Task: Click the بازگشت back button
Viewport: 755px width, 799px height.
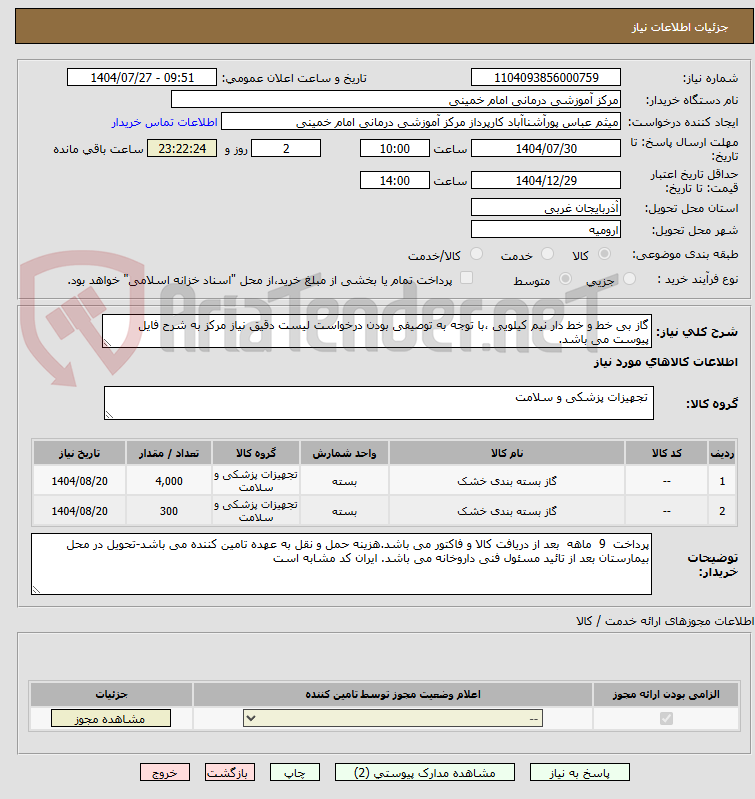Action: (x=230, y=773)
